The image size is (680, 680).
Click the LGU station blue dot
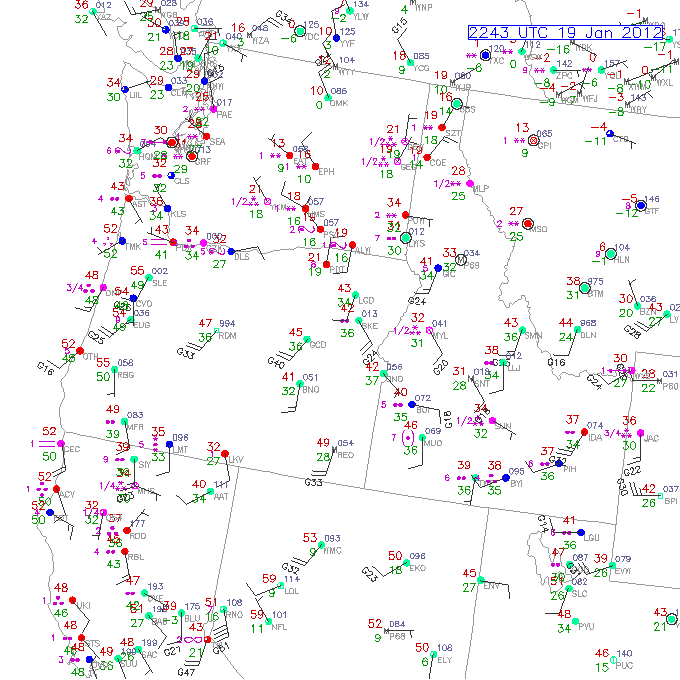coord(581,532)
